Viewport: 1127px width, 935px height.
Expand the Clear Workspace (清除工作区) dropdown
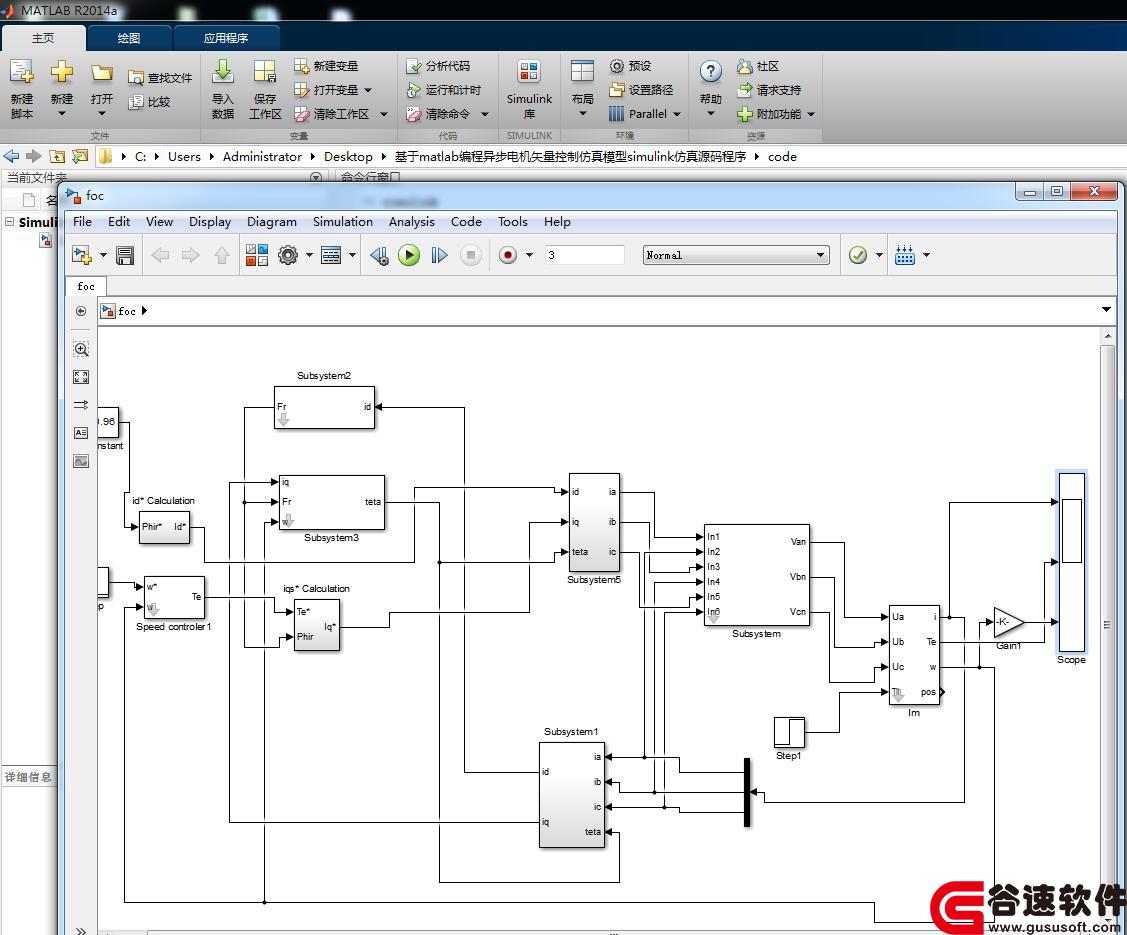click(384, 114)
